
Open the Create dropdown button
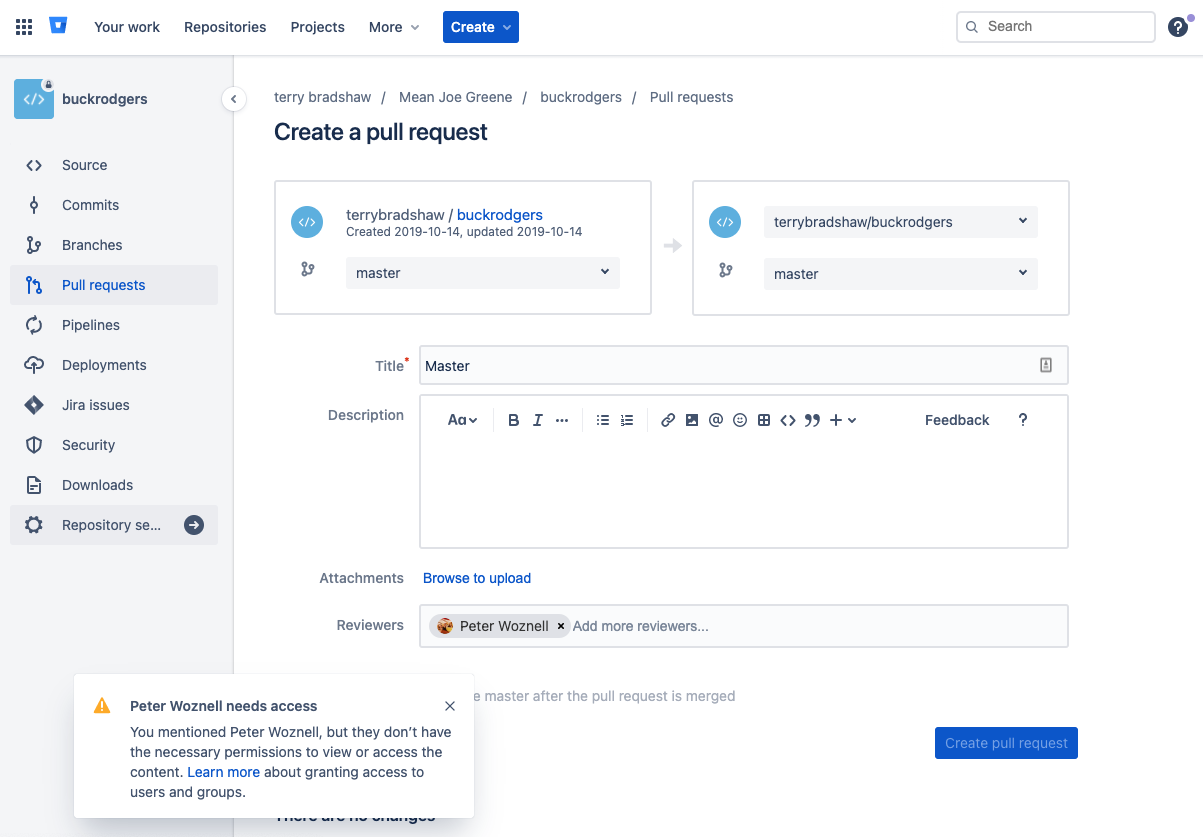pyautogui.click(x=481, y=27)
